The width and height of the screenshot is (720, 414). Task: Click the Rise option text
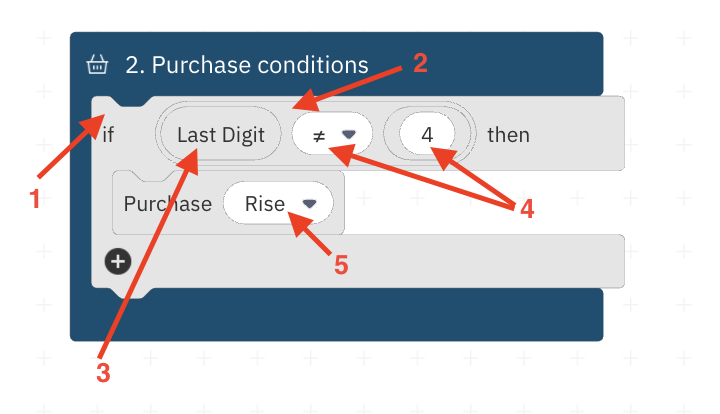point(264,204)
